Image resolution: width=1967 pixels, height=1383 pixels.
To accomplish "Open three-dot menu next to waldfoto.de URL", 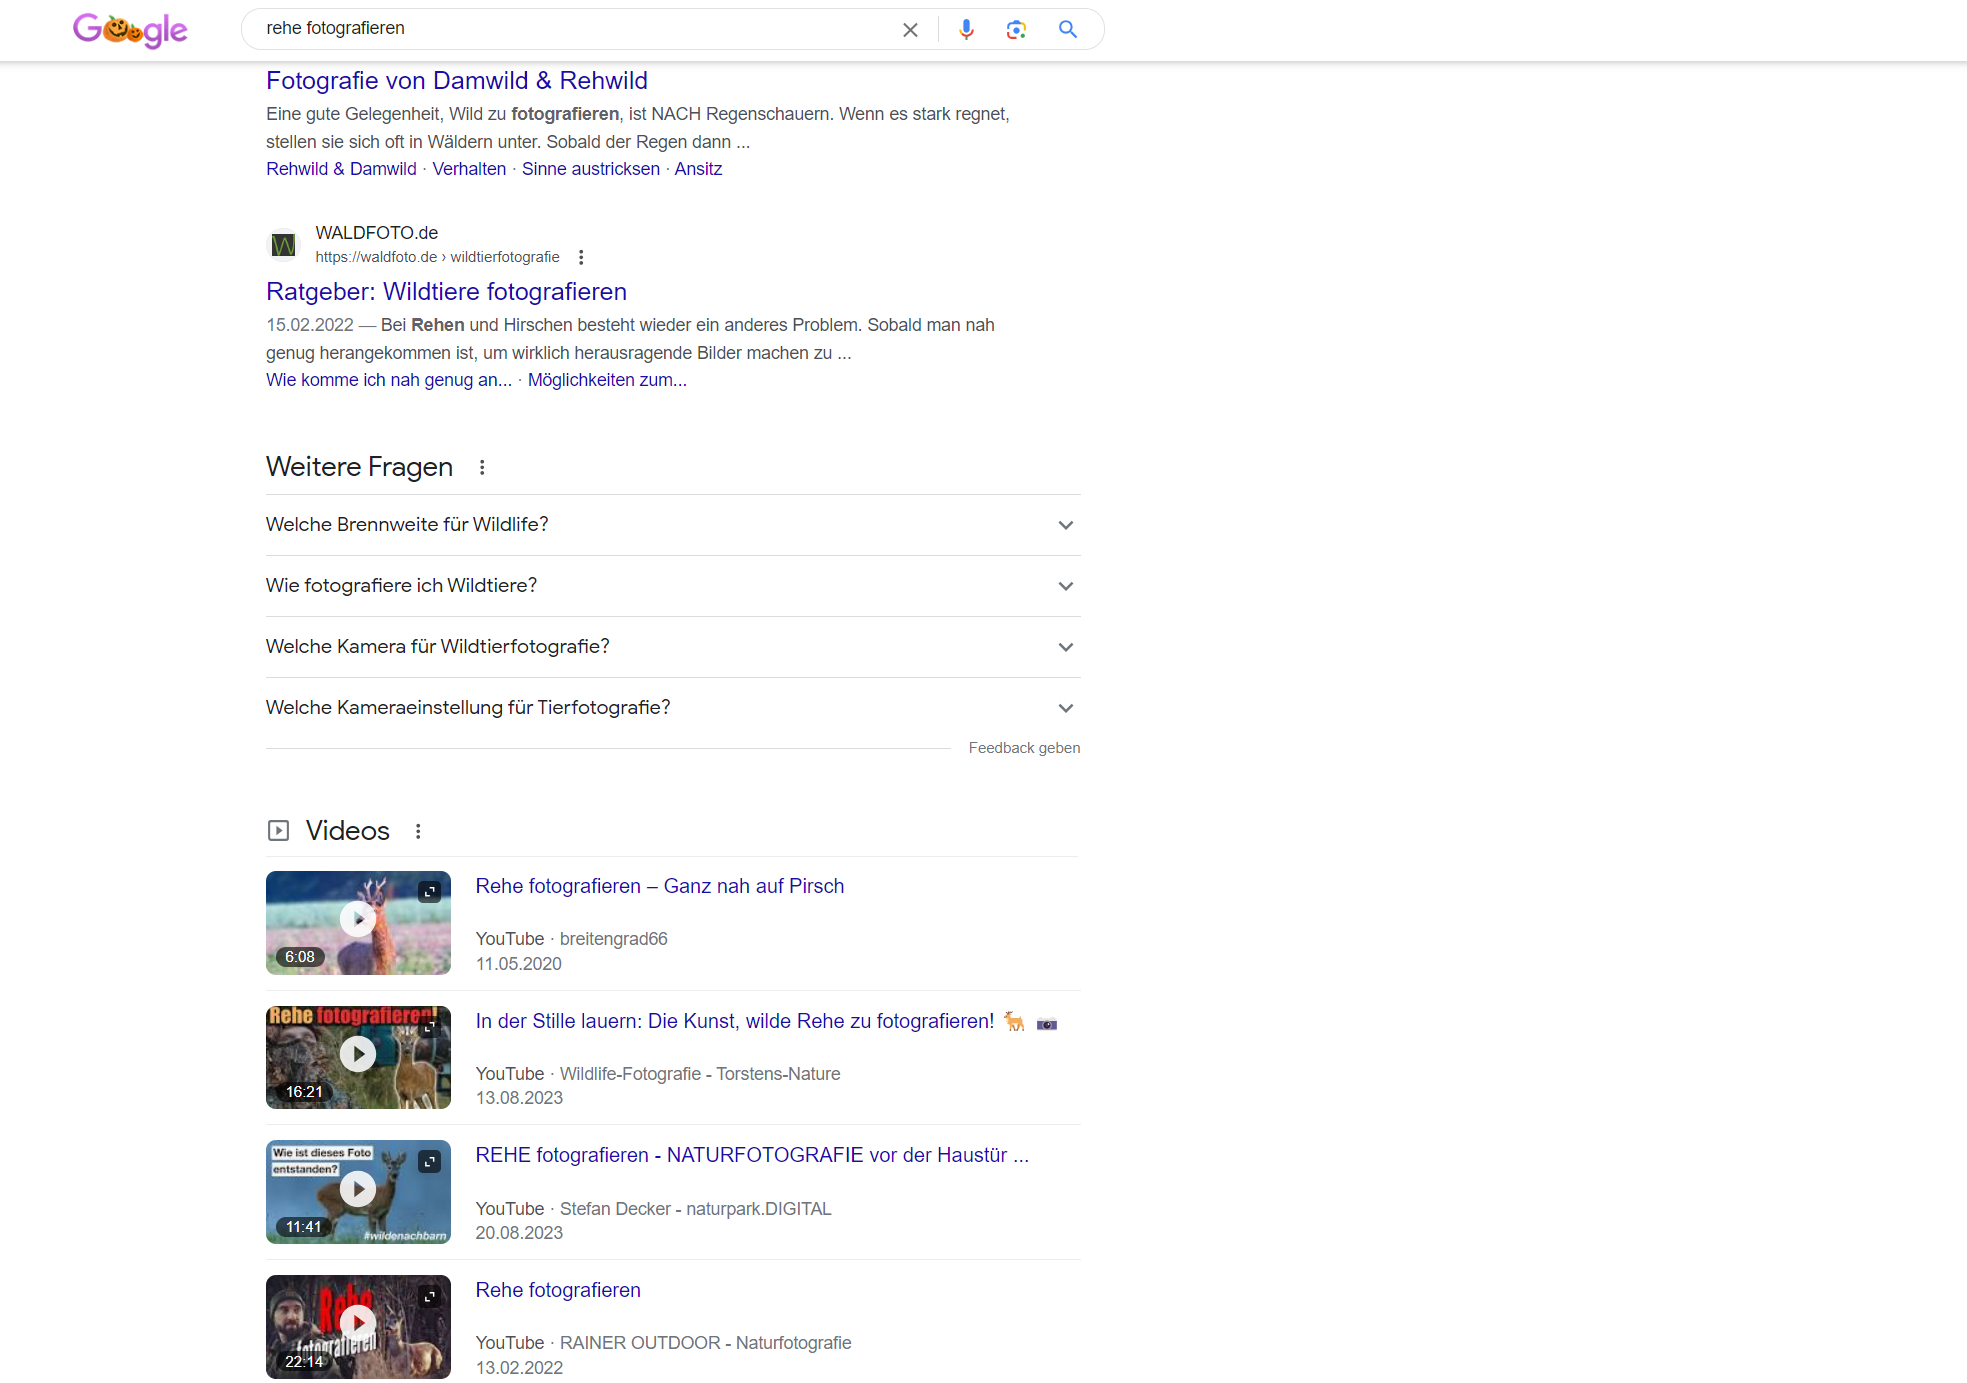I will pos(581,258).
